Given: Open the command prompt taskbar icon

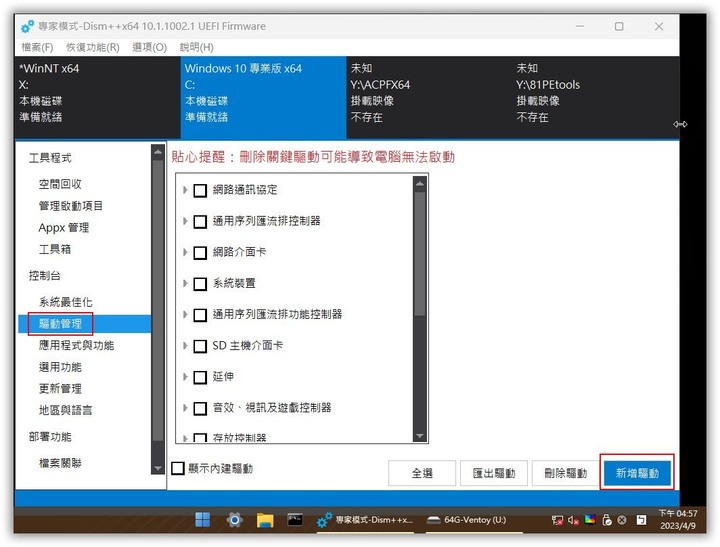Looking at the screenshot, I should [x=295, y=519].
